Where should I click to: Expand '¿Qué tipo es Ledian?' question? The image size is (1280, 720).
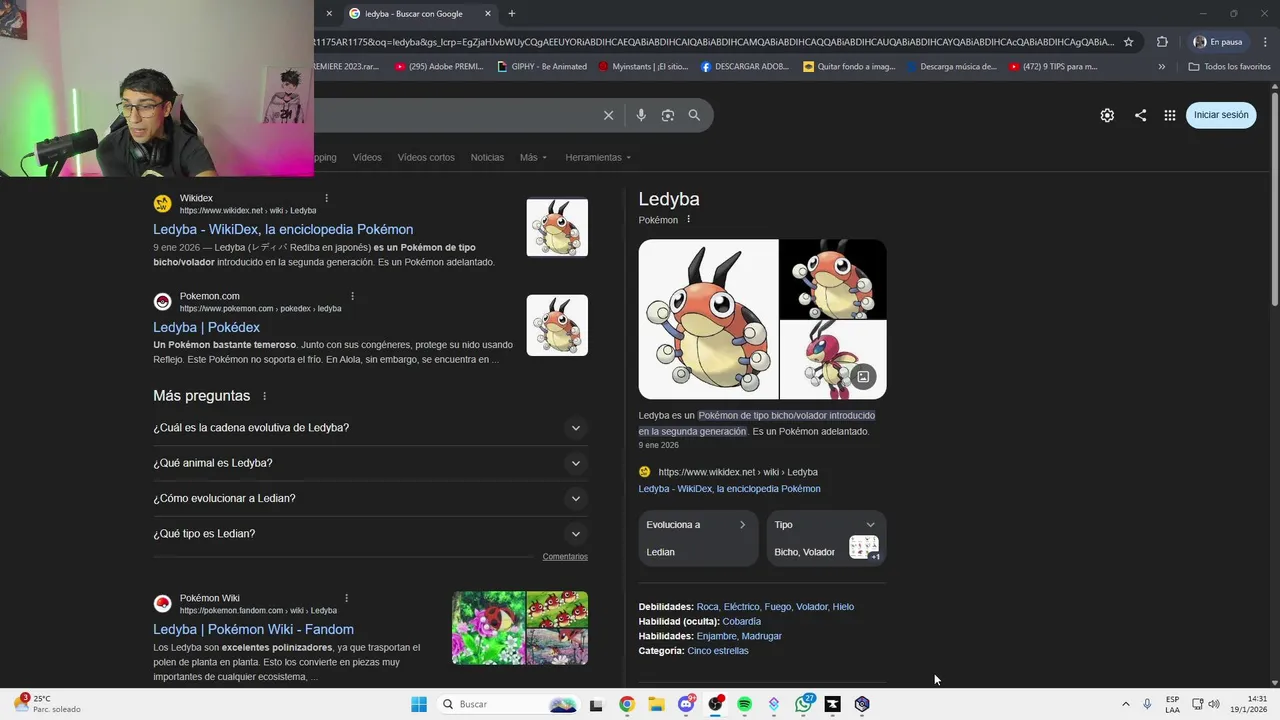pyautogui.click(x=370, y=534)
